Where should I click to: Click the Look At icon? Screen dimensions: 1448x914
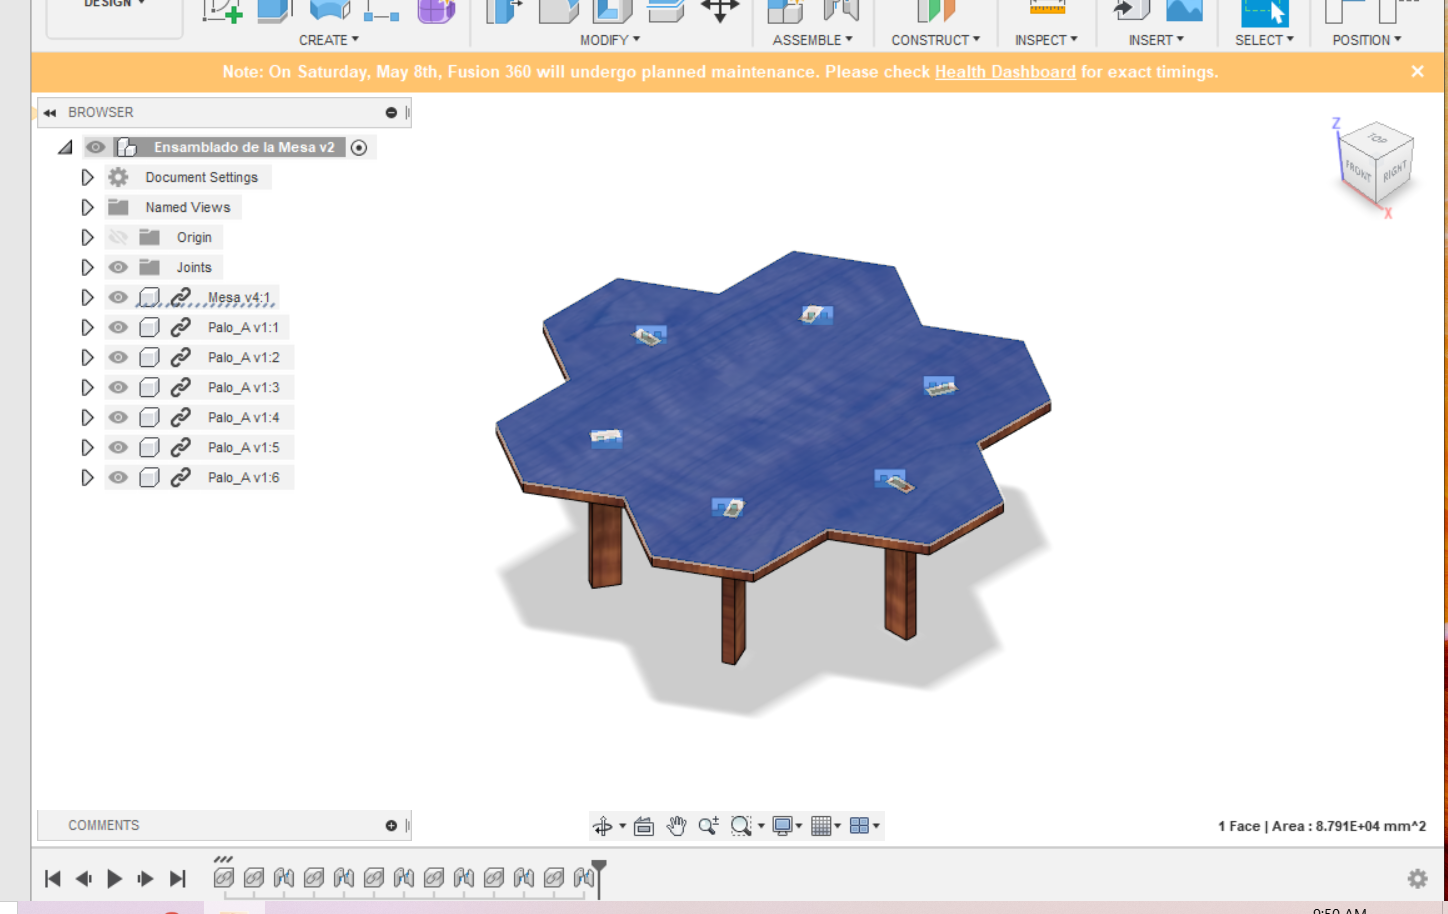[644, 826]
